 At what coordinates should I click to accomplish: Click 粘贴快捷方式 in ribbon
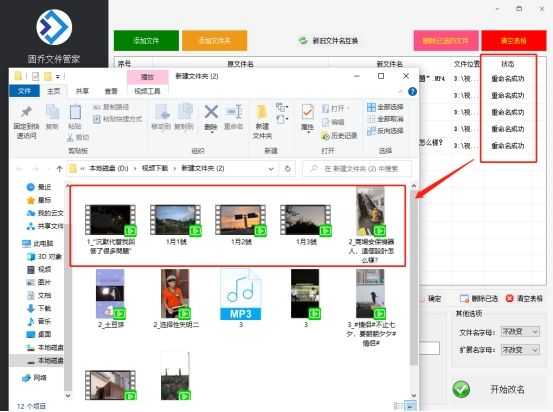tap(117, 119)
